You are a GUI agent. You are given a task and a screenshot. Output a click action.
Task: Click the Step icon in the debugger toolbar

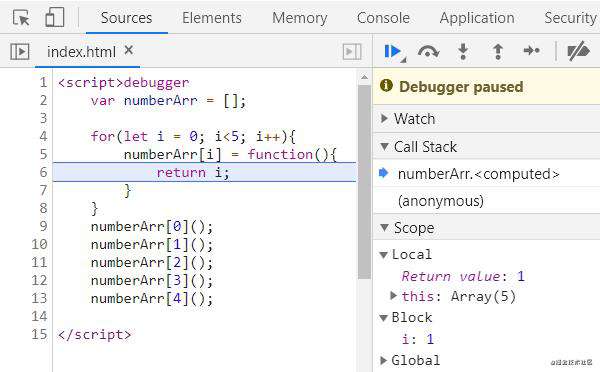(x=532, y=51)
